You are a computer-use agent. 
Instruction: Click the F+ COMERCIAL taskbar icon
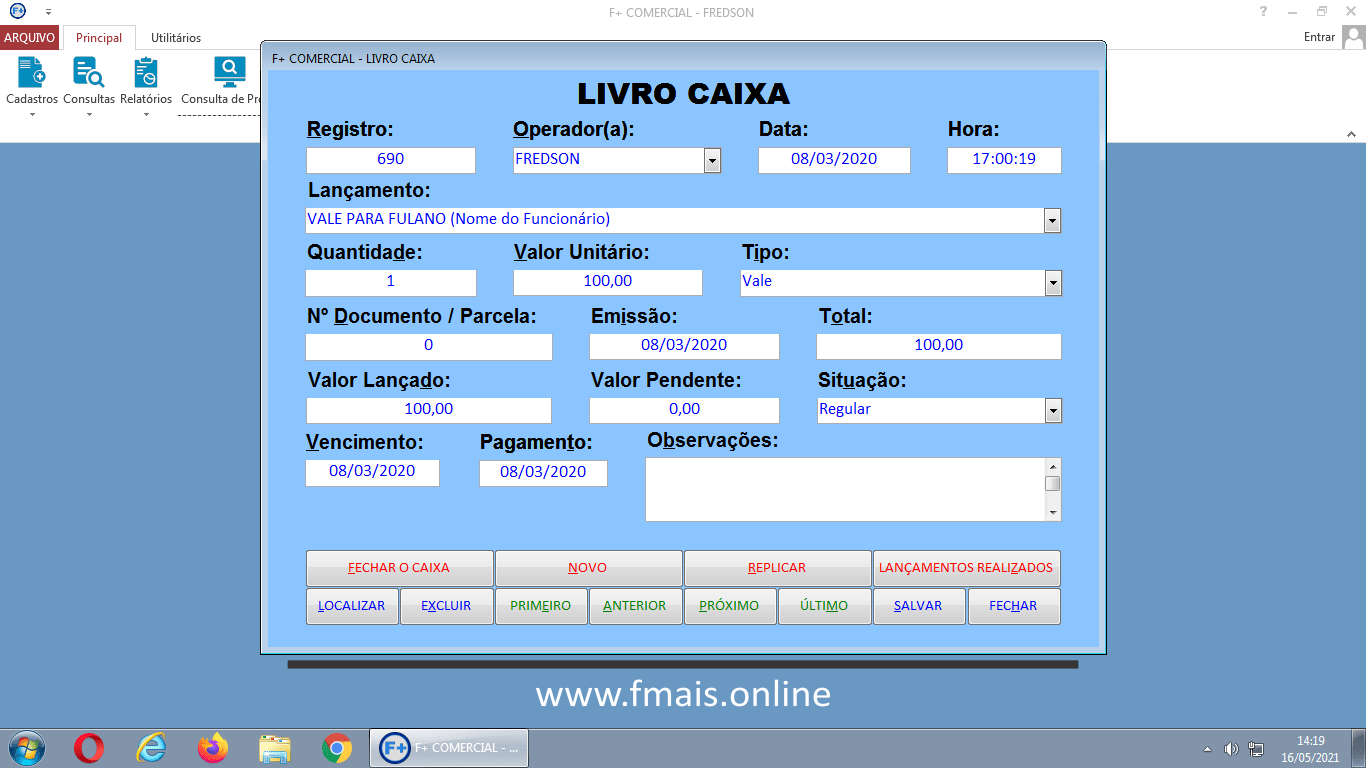pos(448,747)
